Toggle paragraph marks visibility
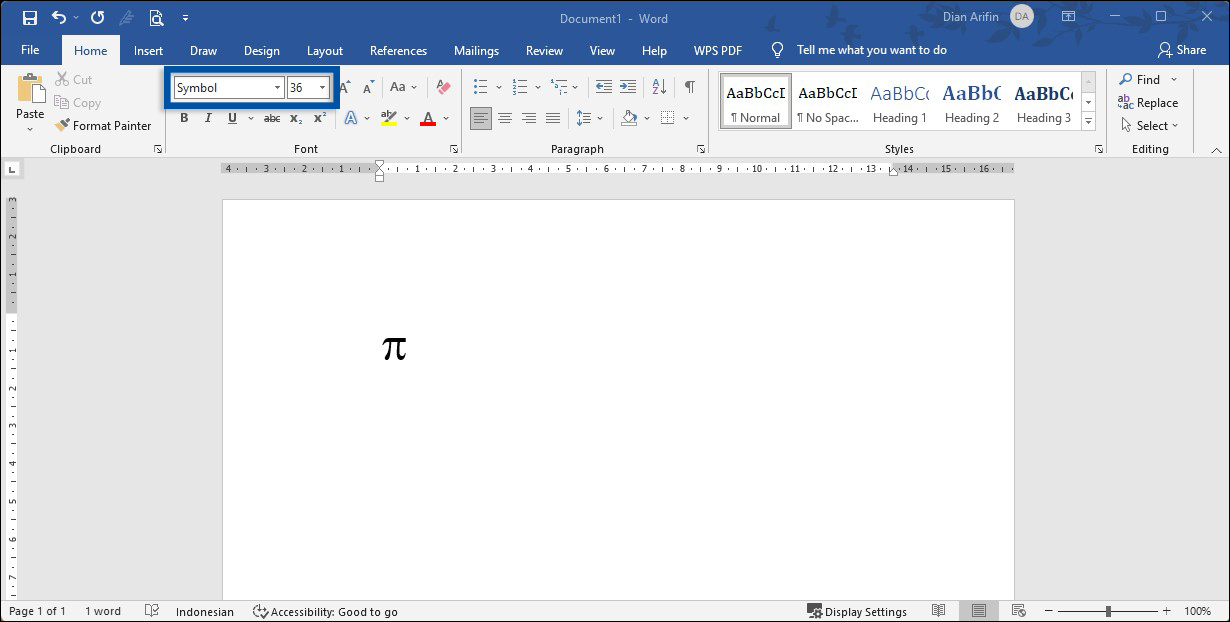1230x622 pixels. point(689,87)
